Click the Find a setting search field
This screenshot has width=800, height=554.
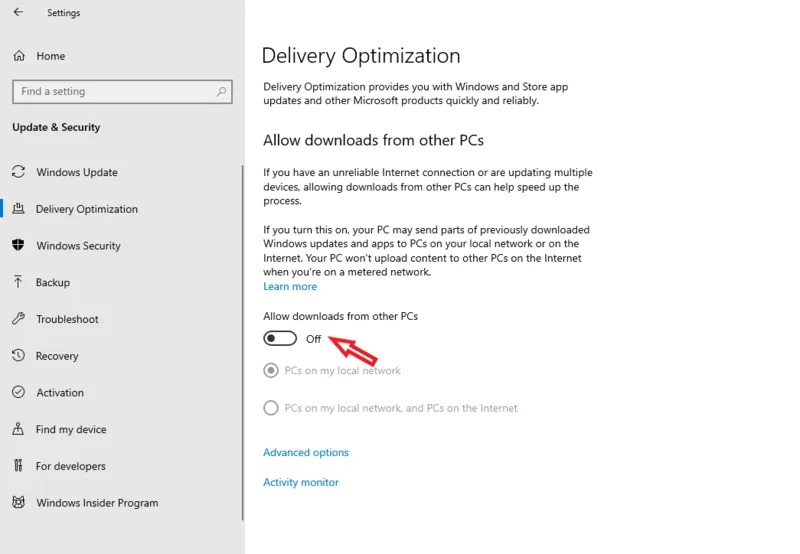(122, 92)
